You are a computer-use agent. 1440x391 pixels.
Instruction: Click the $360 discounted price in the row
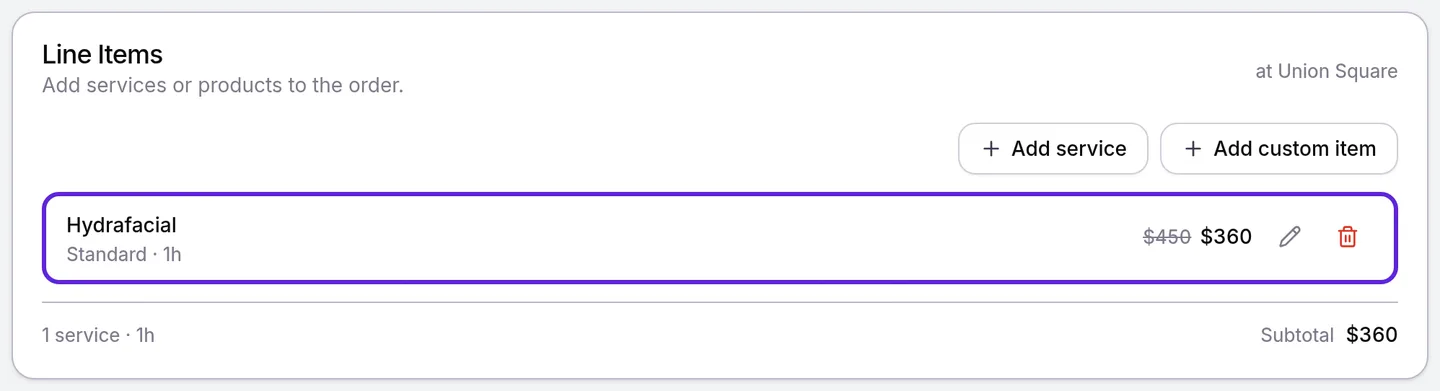tap(1226, 237)
